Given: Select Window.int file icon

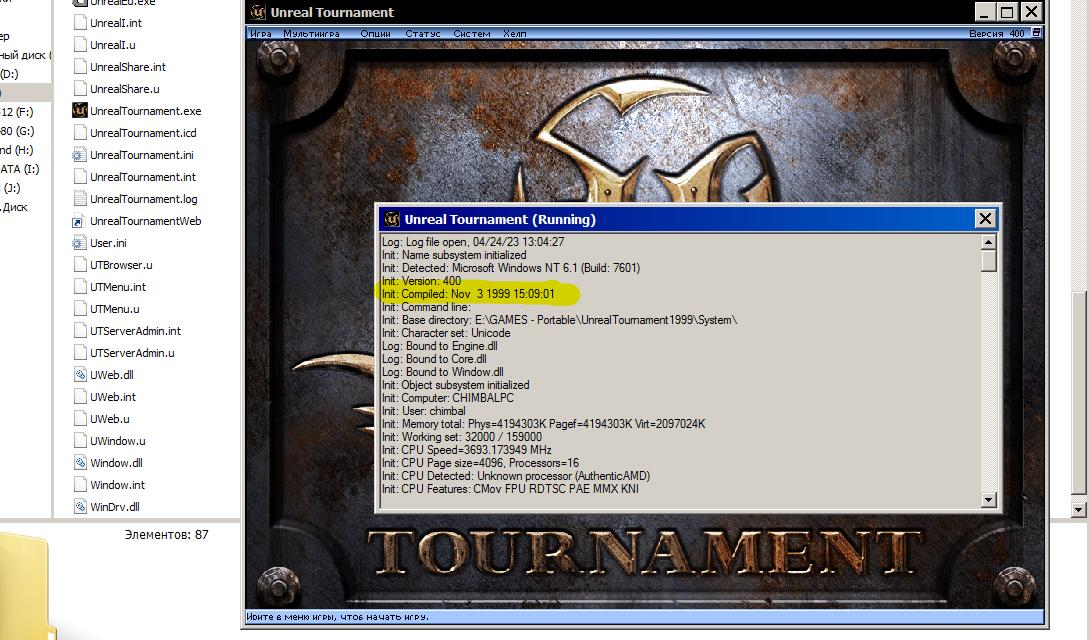Looking at the screenshot, I should tap(80, 485).
